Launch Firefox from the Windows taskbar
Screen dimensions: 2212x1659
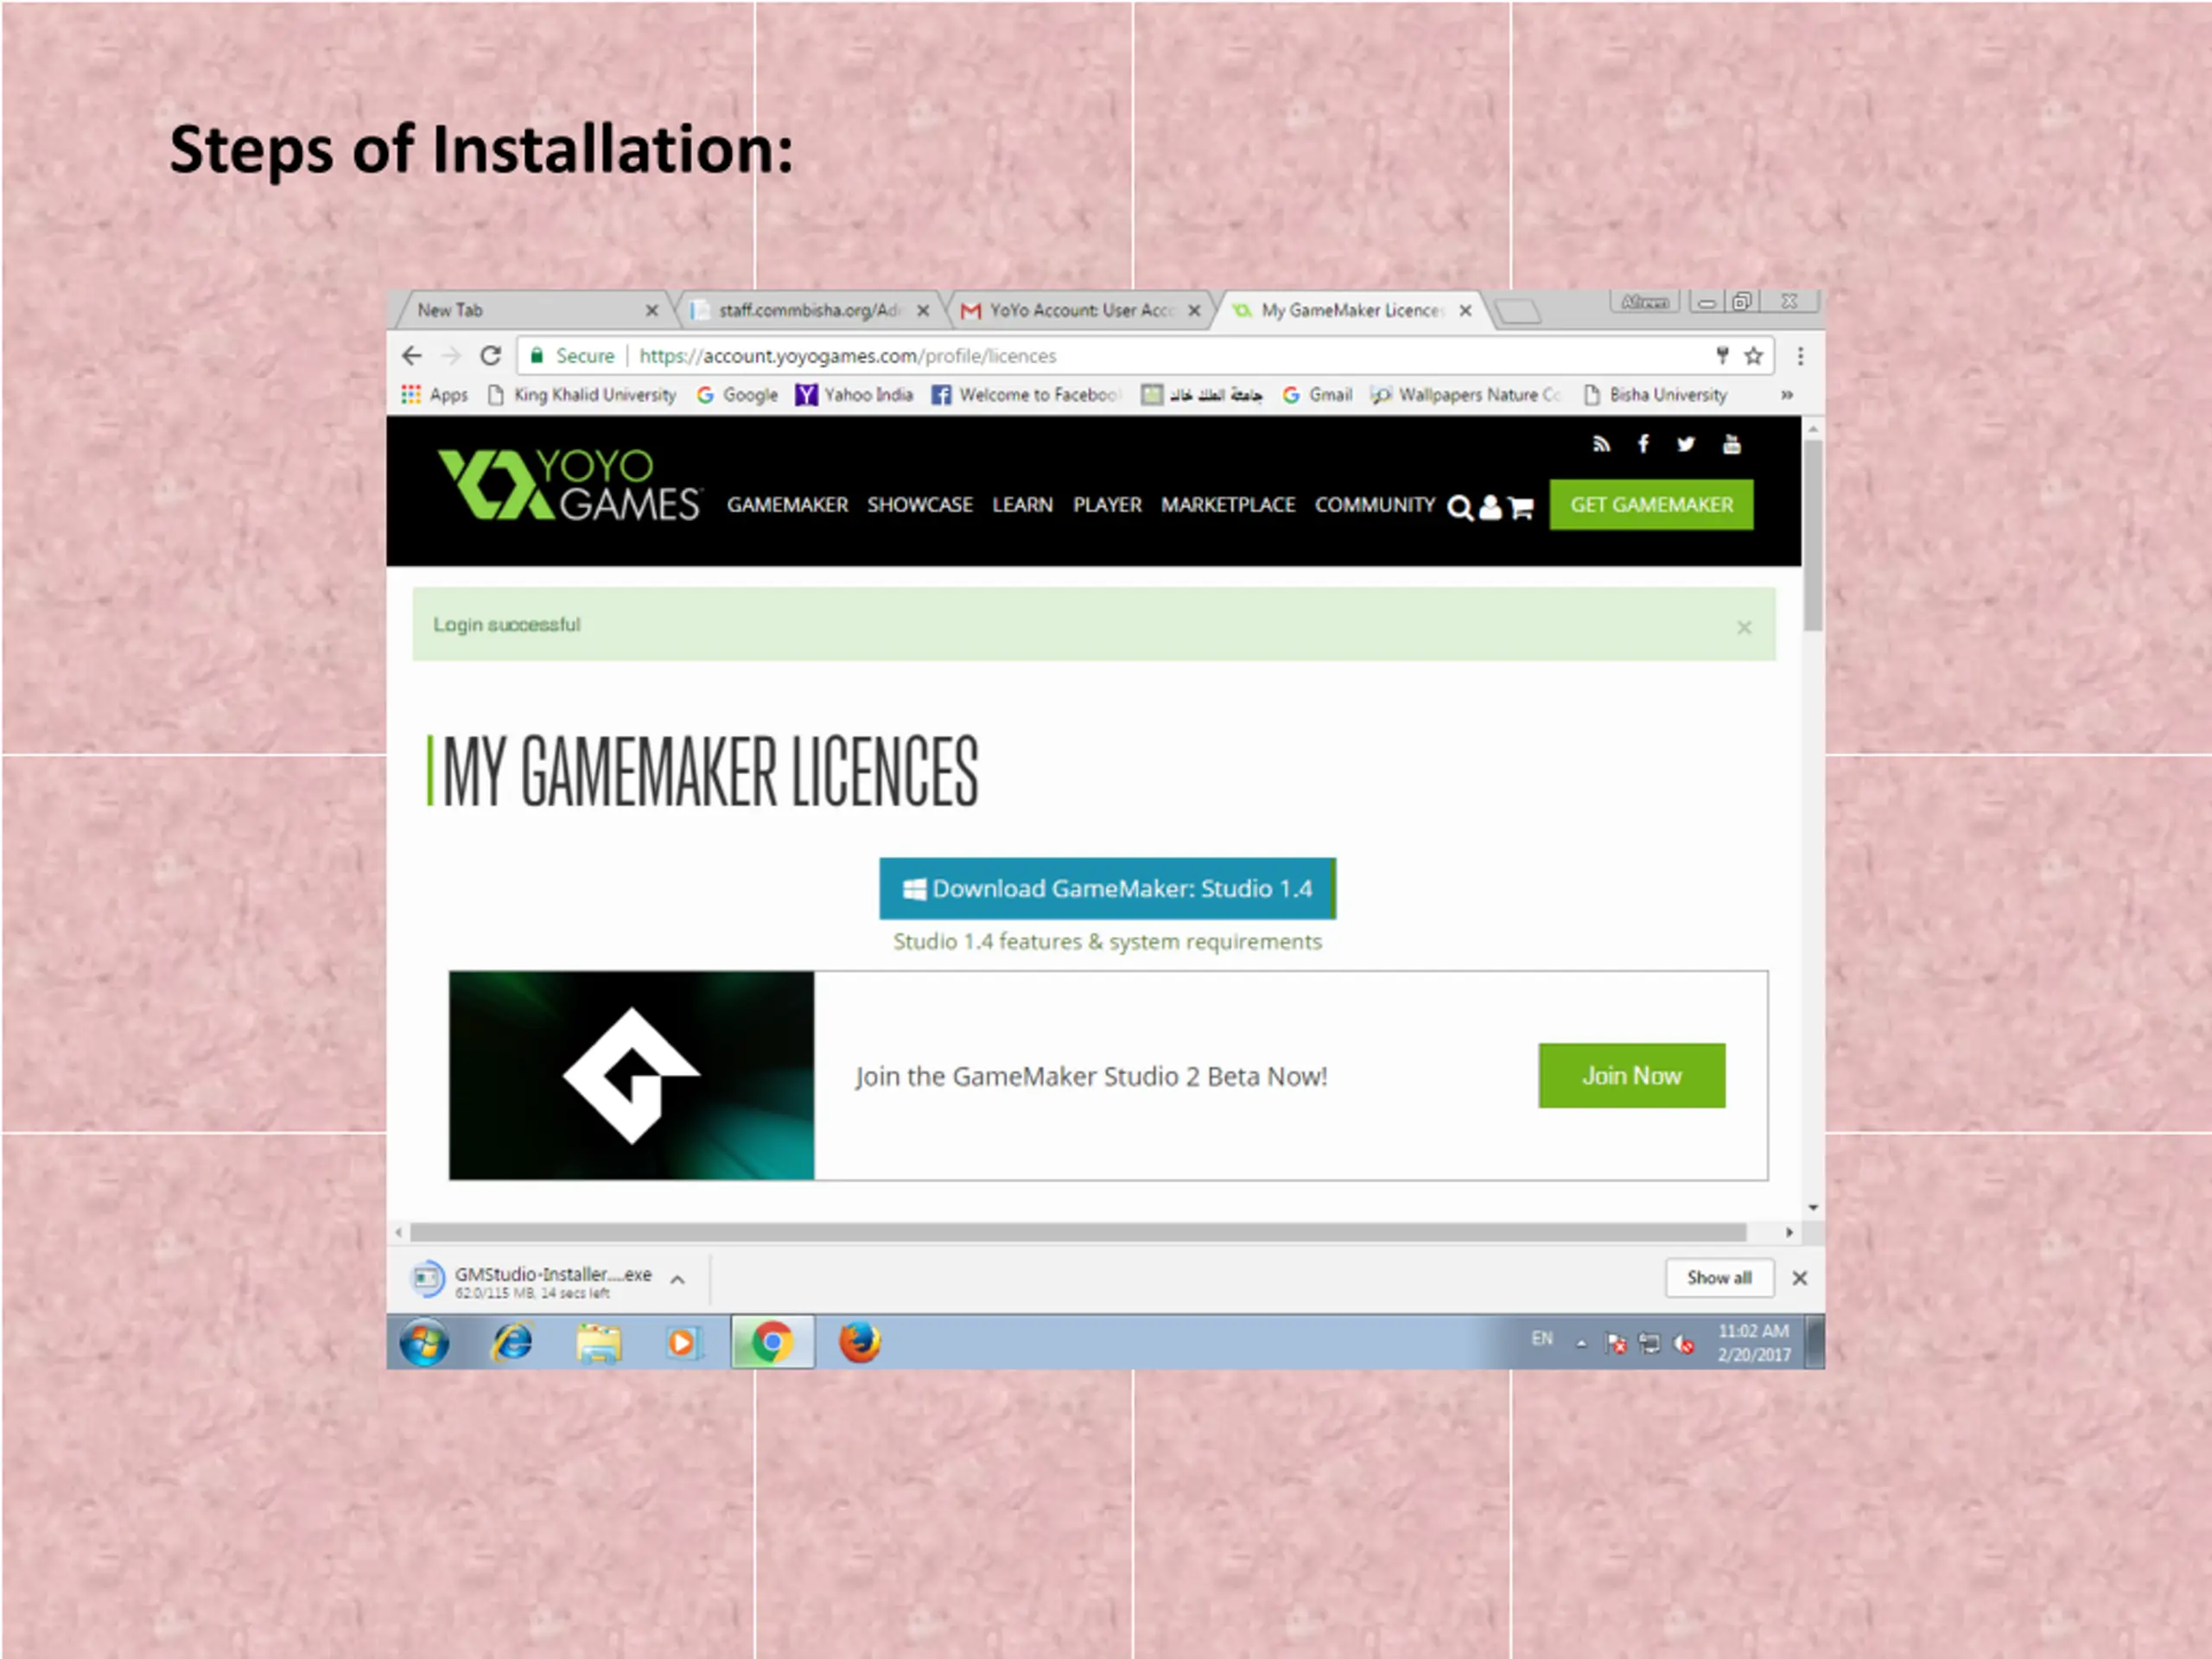[x=859, y=1342]
